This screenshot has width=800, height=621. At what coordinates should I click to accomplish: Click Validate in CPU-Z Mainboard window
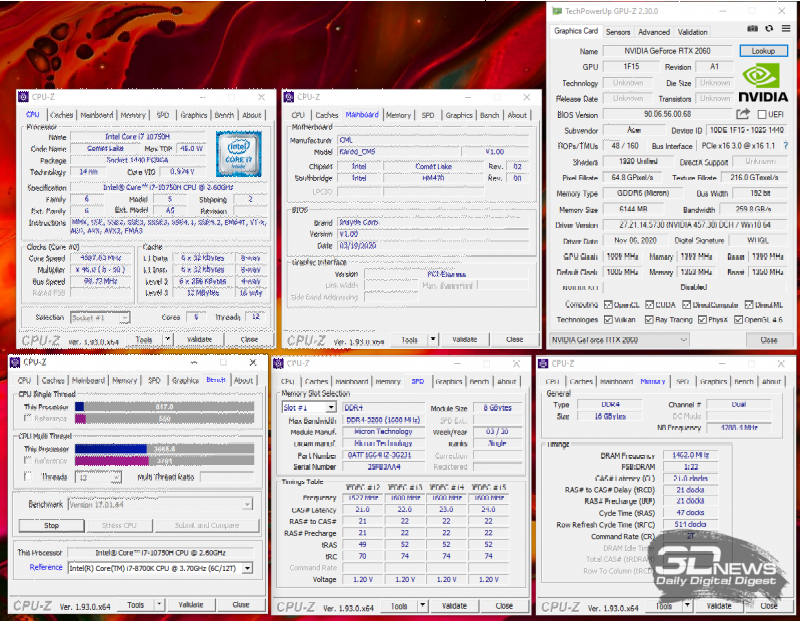click(x=465, y=339)
